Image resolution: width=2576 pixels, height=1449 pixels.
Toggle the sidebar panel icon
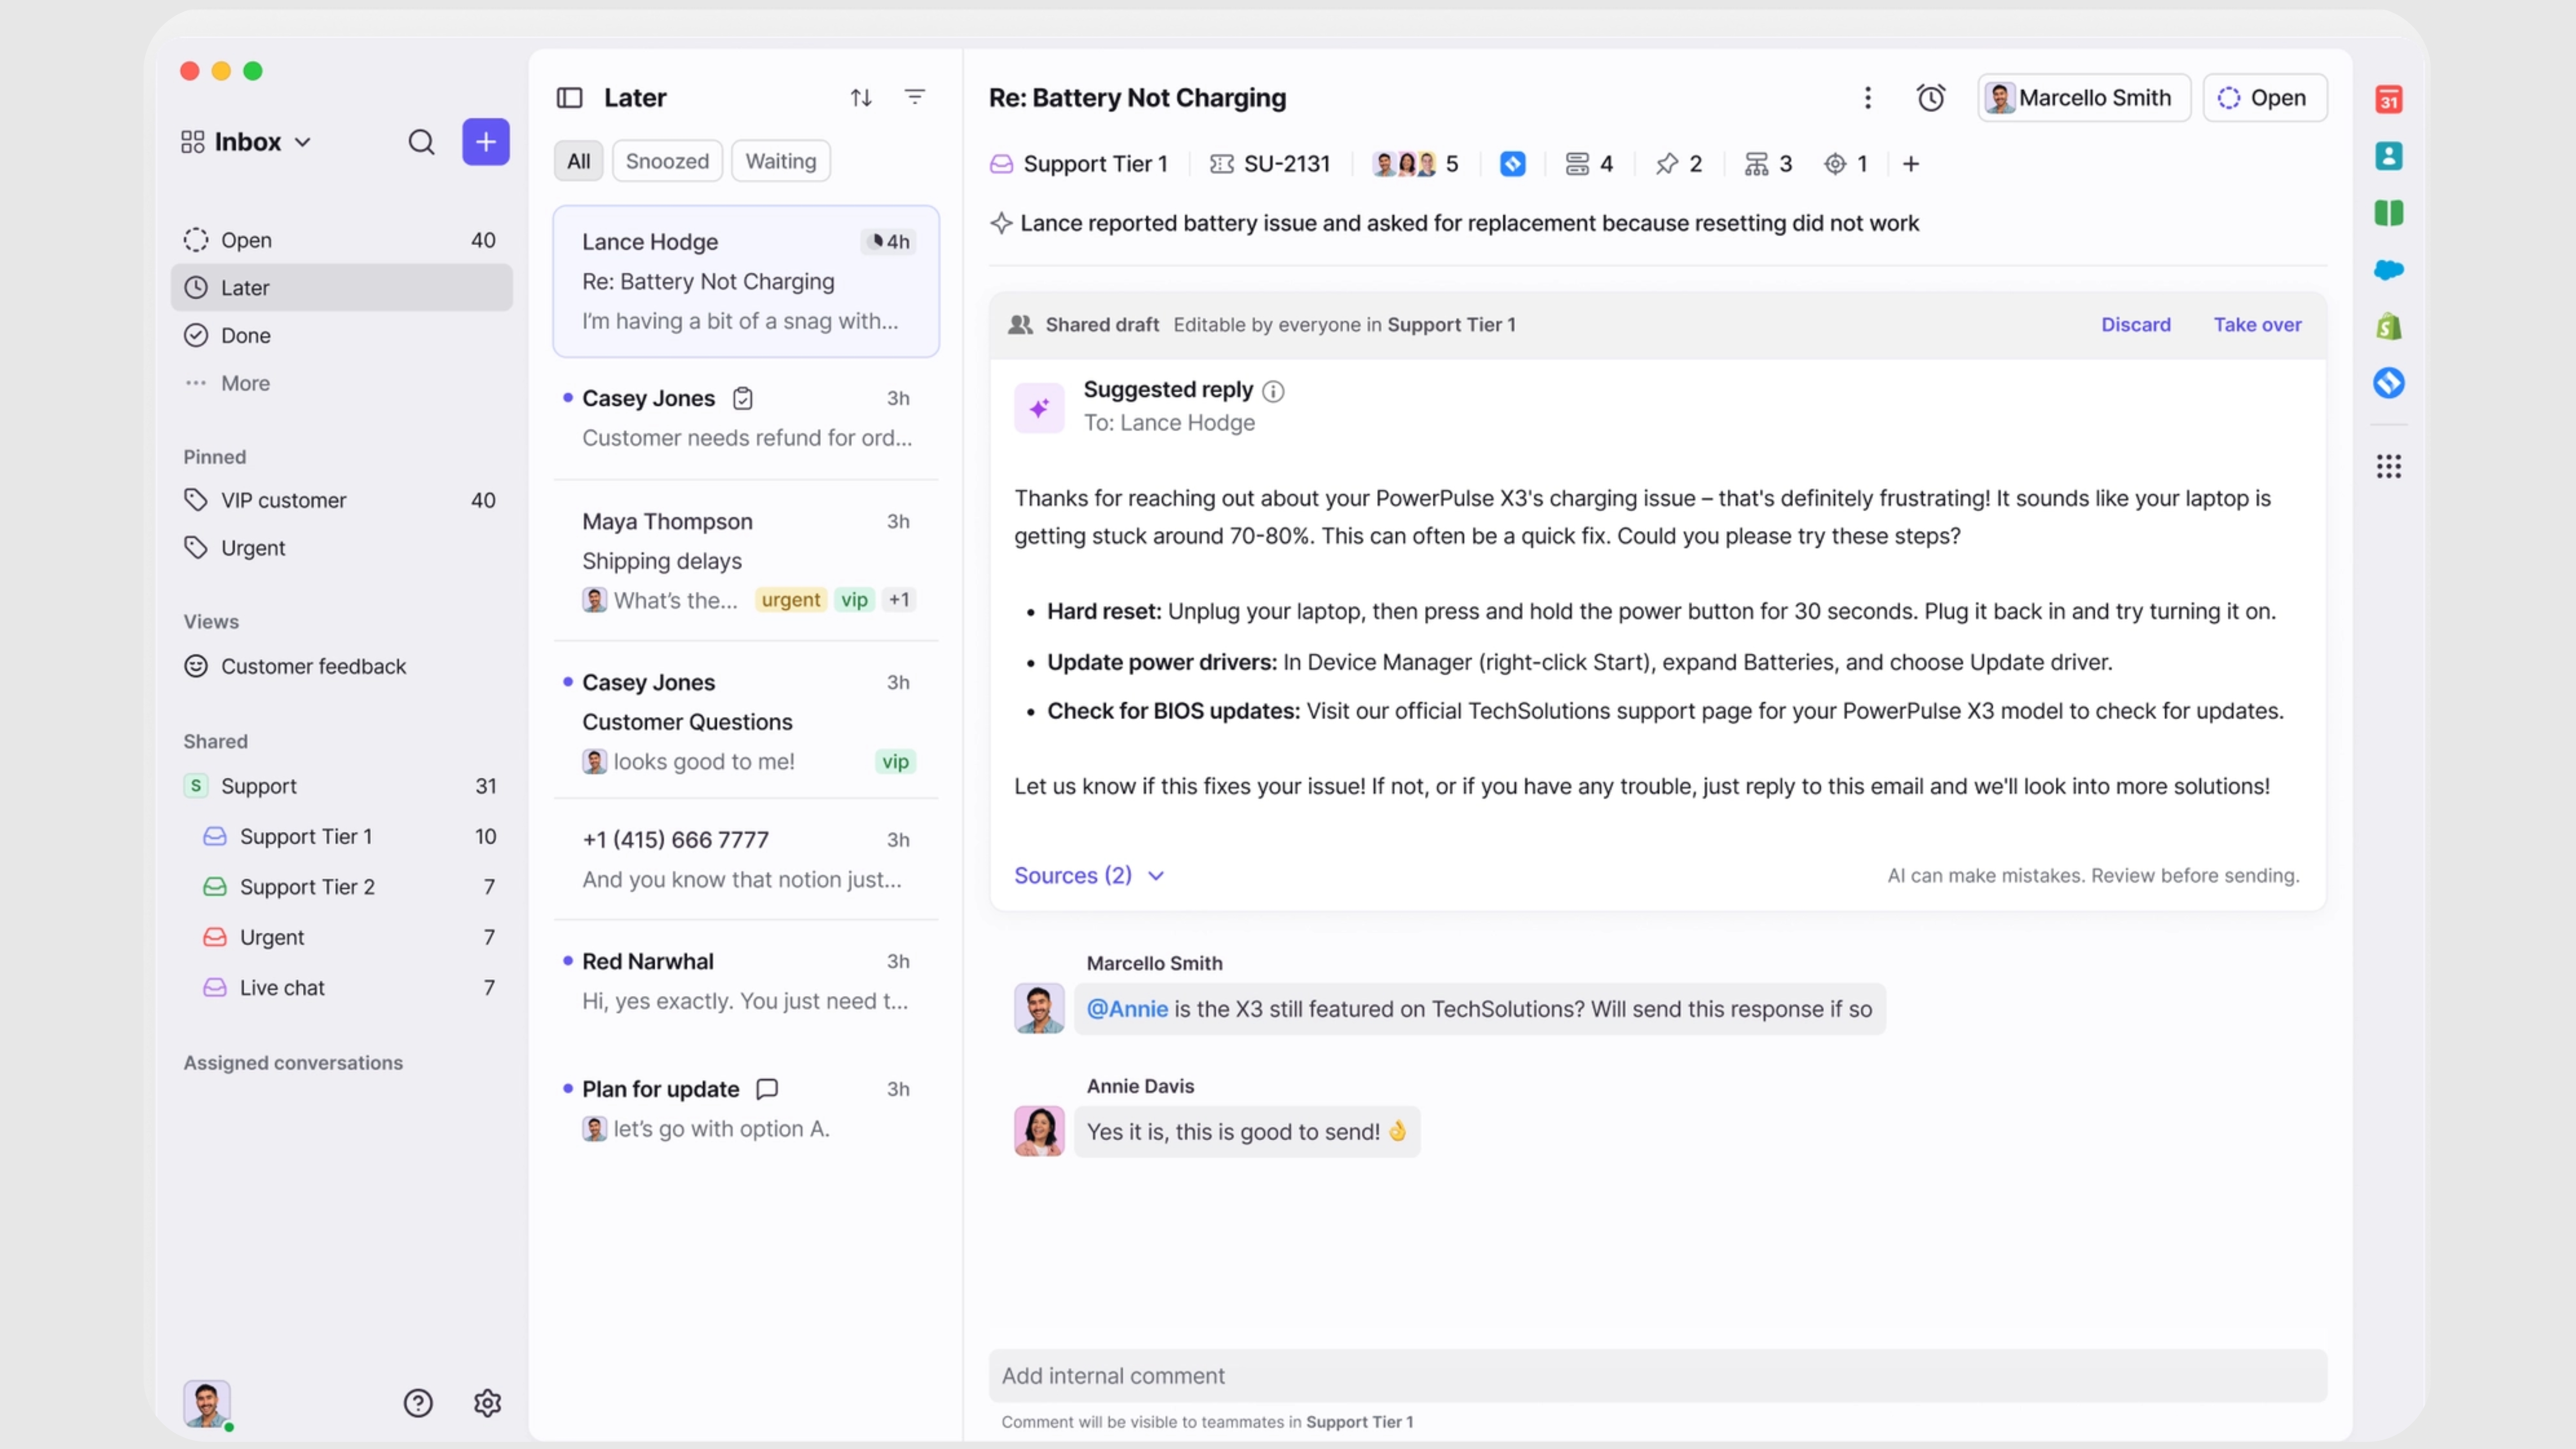click(569, 97)
